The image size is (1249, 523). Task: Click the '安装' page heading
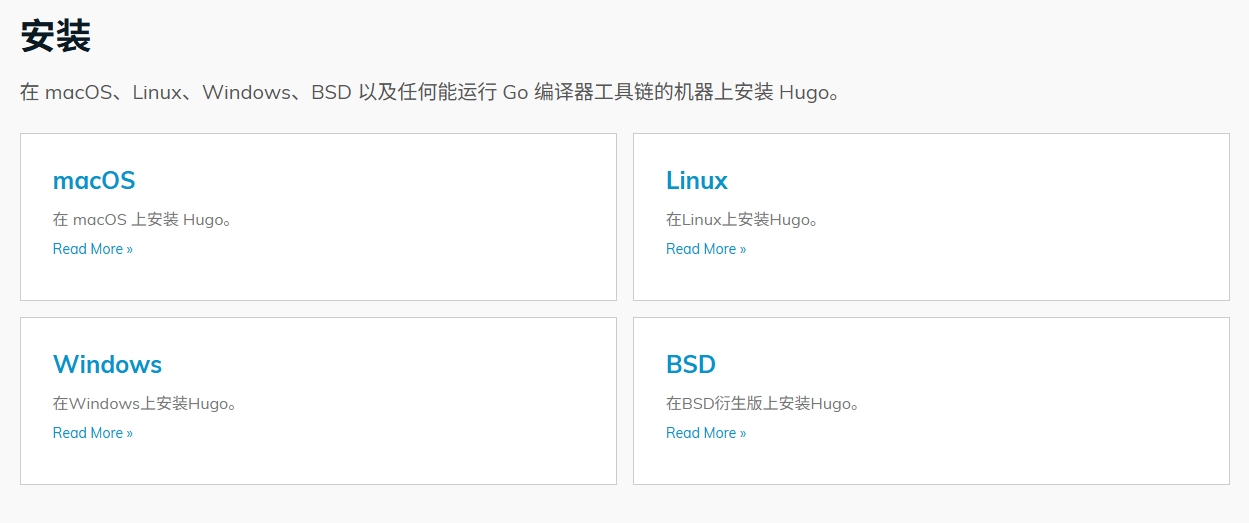pyautogui.click(x=56, y=37)
